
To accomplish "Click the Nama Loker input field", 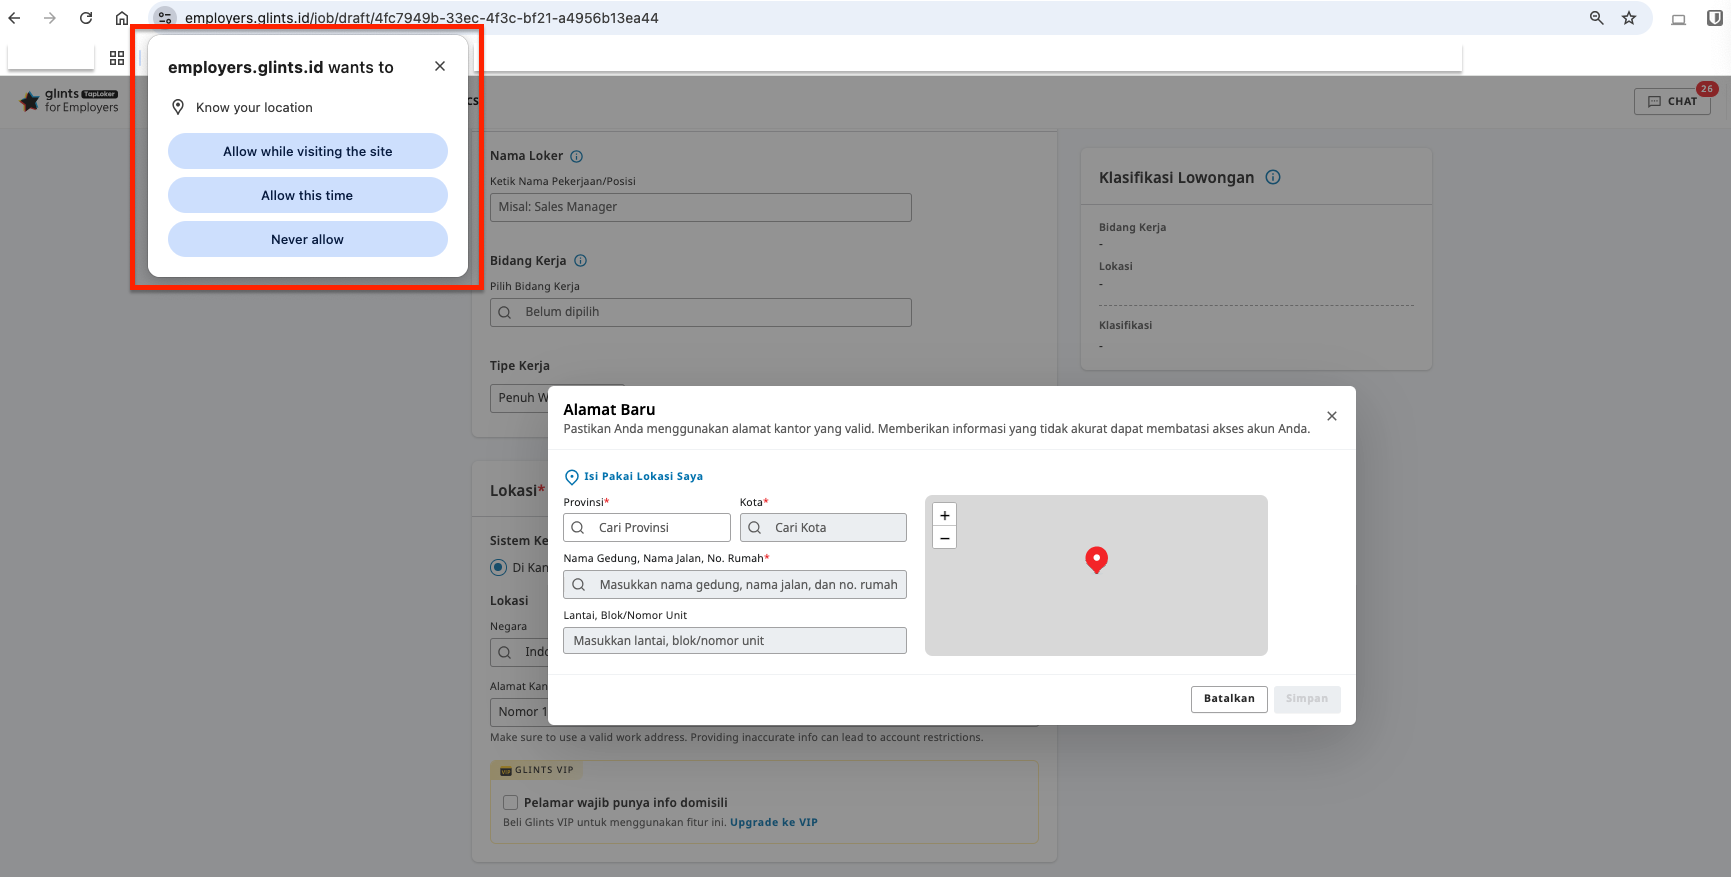I will tap(700, 207).
